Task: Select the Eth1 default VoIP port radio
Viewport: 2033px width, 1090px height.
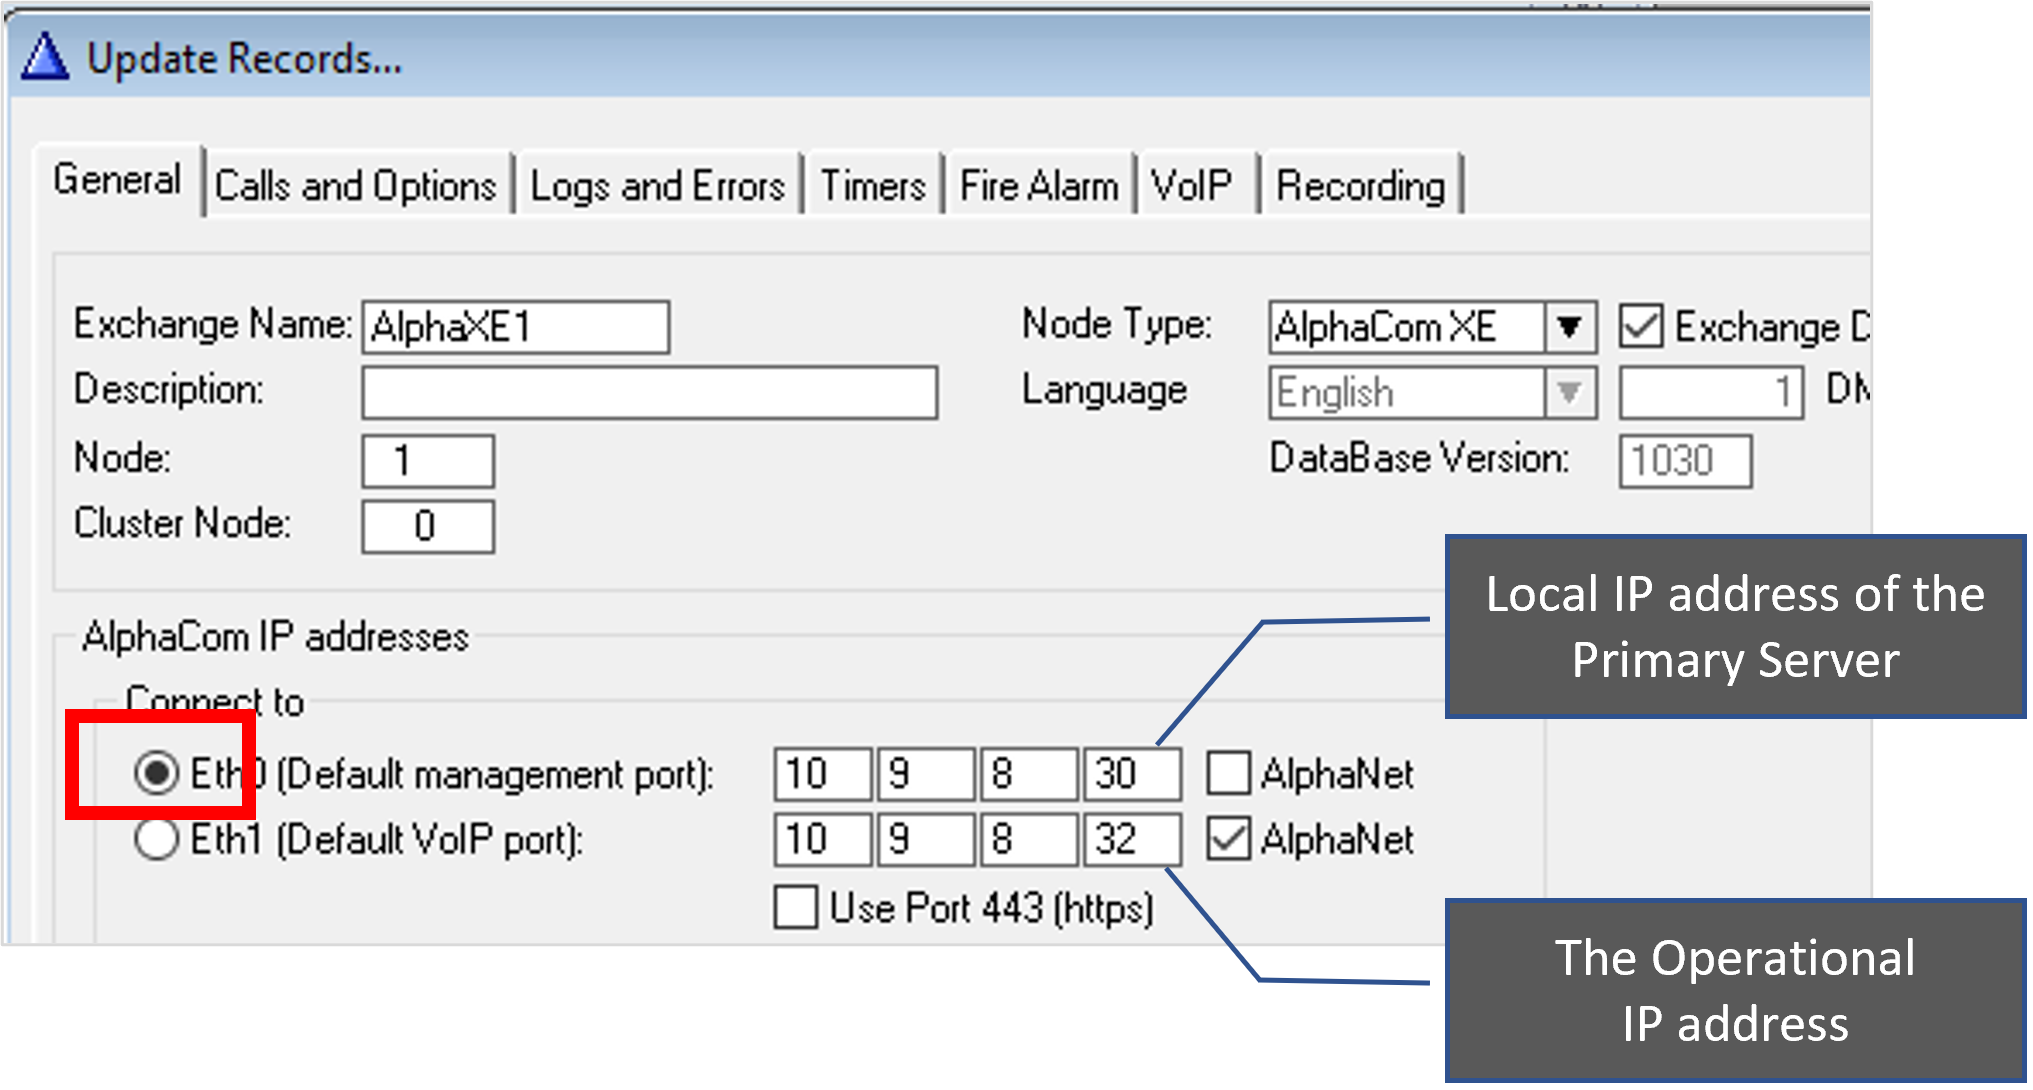Action: point(157,839)
